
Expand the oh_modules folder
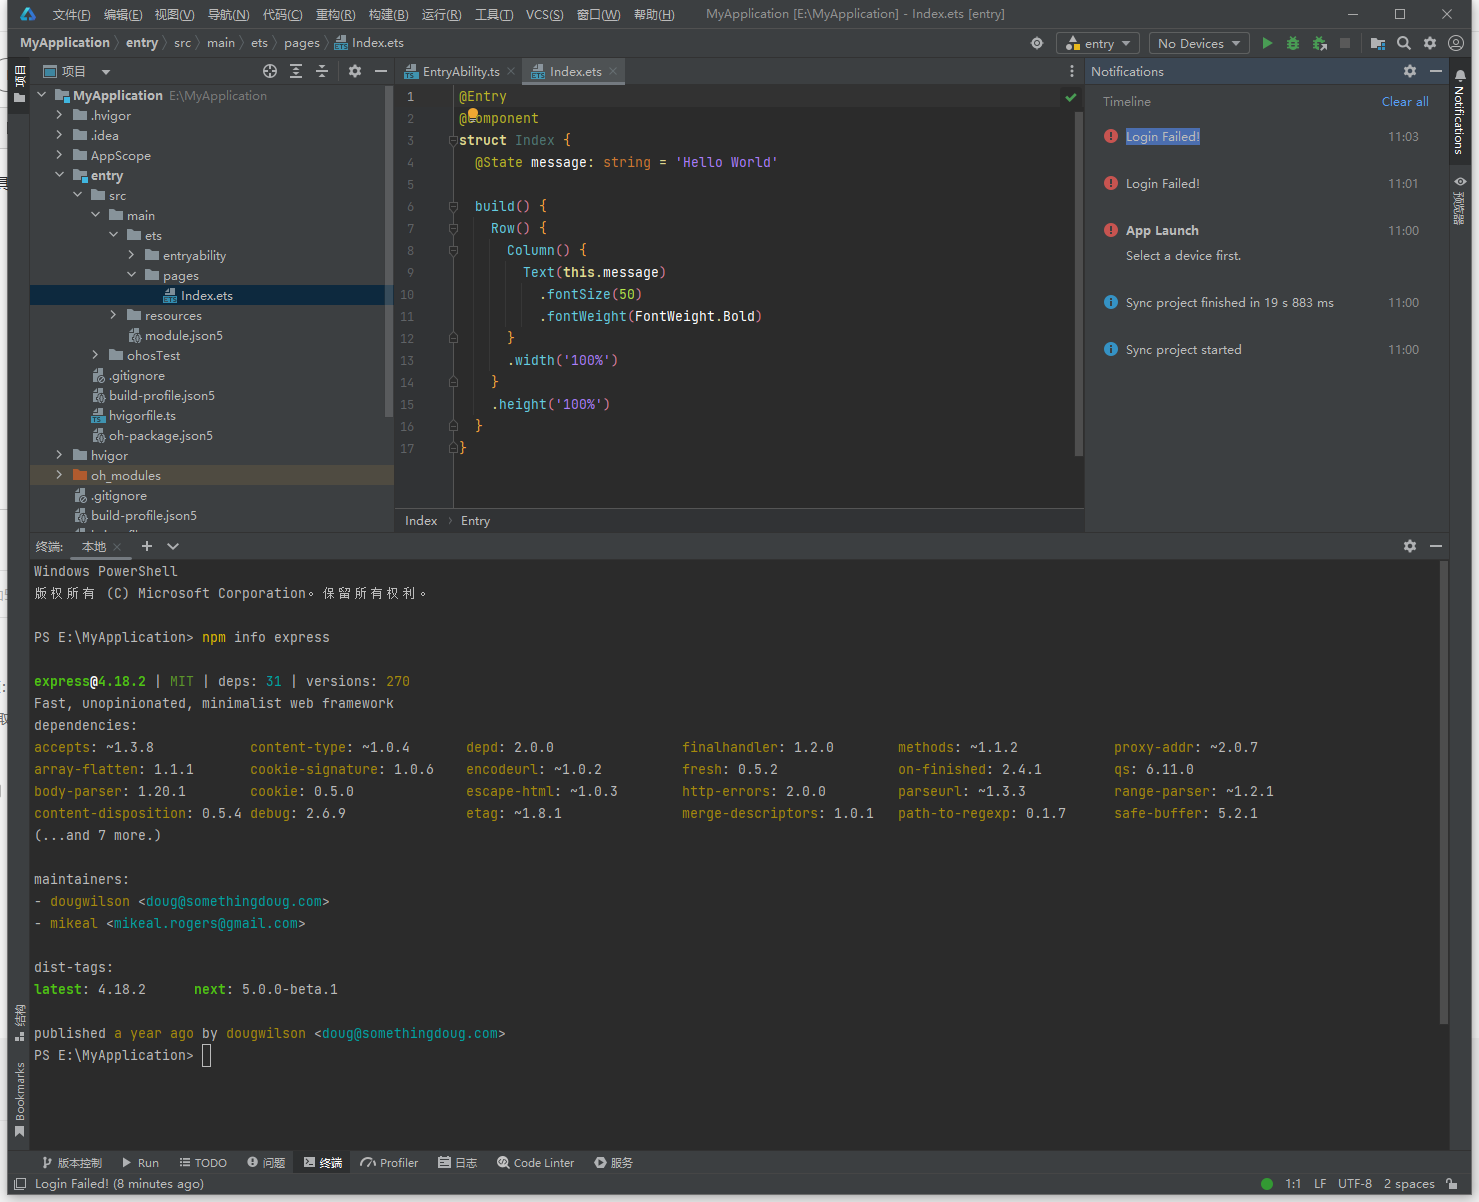[x=60, y=475]
